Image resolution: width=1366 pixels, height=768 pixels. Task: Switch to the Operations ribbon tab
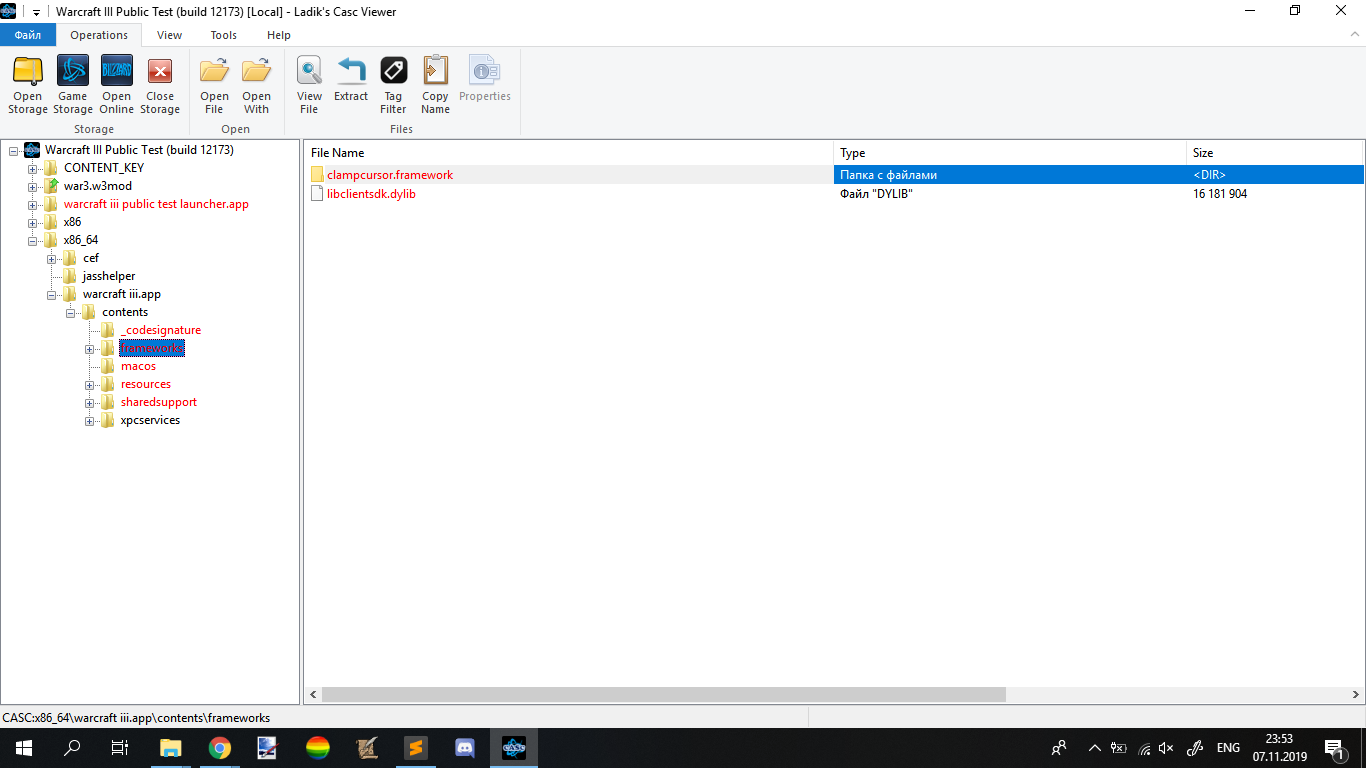(99, 35)
